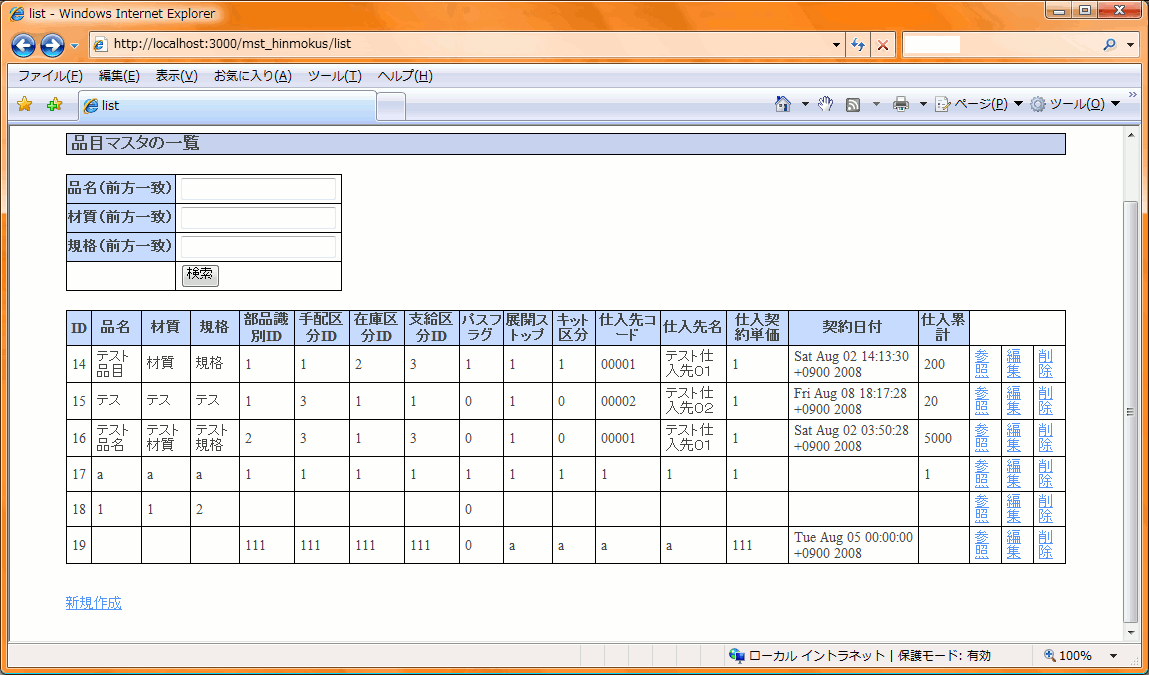The height and width of the screenshot is (675, 1149).
Task: Open the ヘルプ(H) menu
Action: (404, 75)
